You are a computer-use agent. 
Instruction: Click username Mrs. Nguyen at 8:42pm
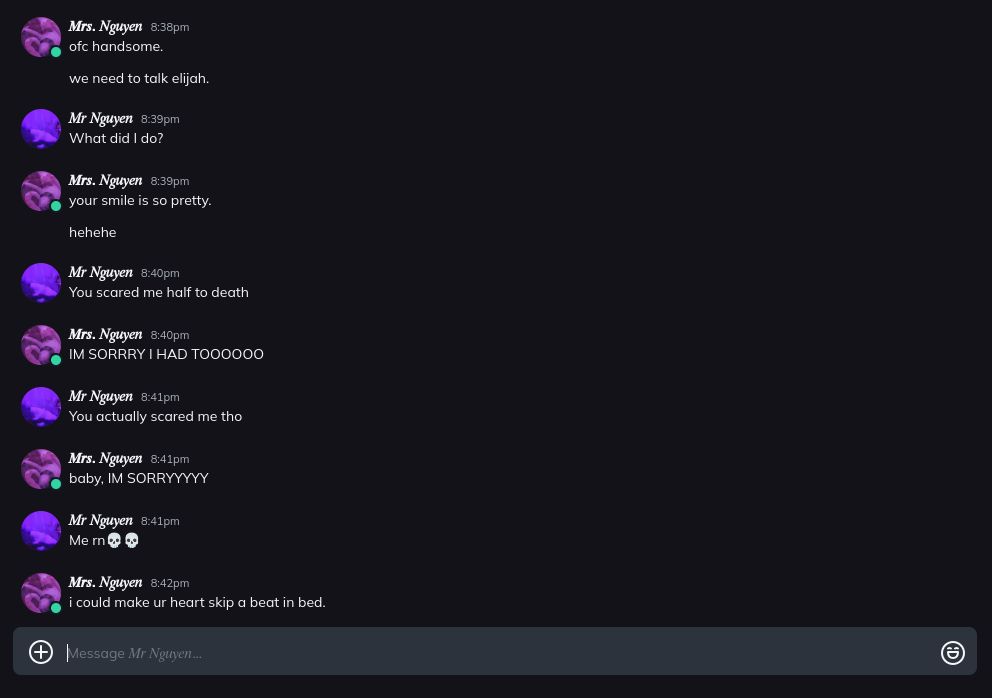click(105, 583)
